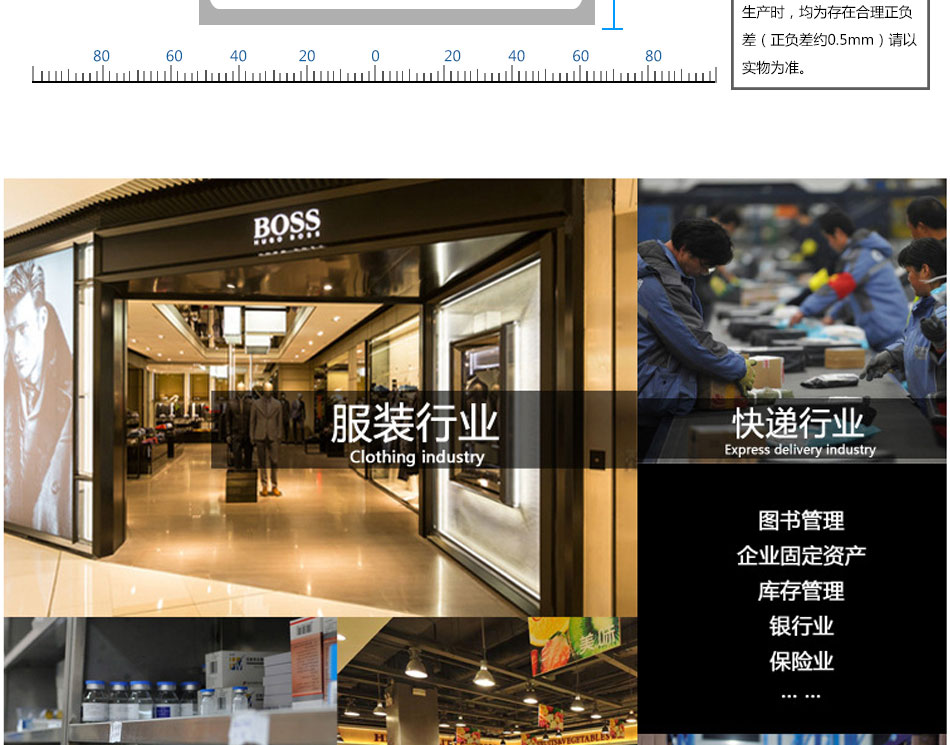Select the 'Clothing industry' English caption
The height and width of the screenshot is (745, 950).
pyautogui.click(x=416, y=457)
